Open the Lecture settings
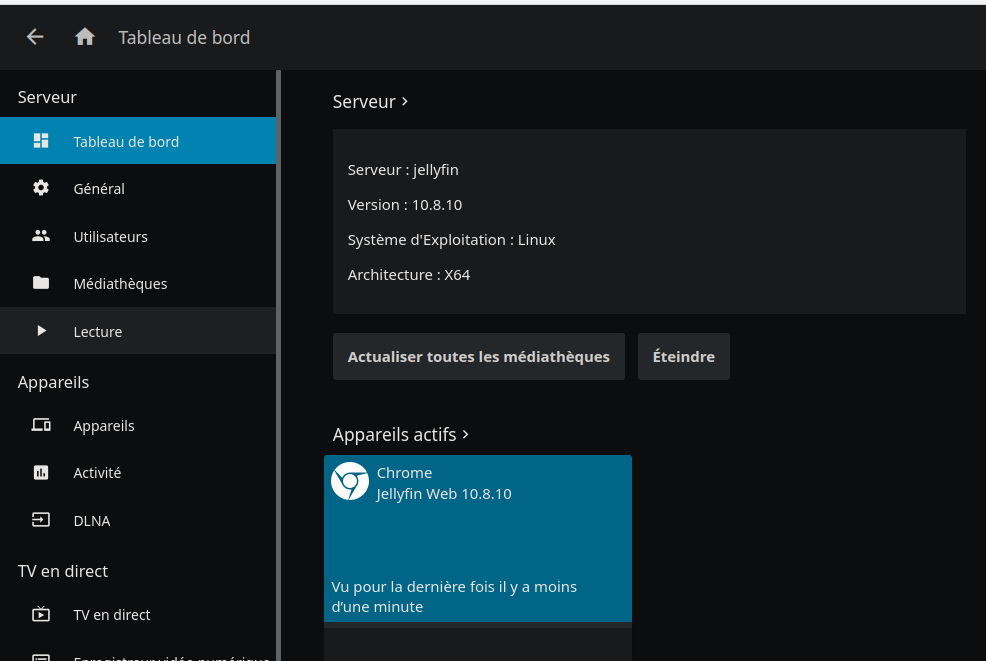This screenshot has height=661, width=986. (138, 331)
